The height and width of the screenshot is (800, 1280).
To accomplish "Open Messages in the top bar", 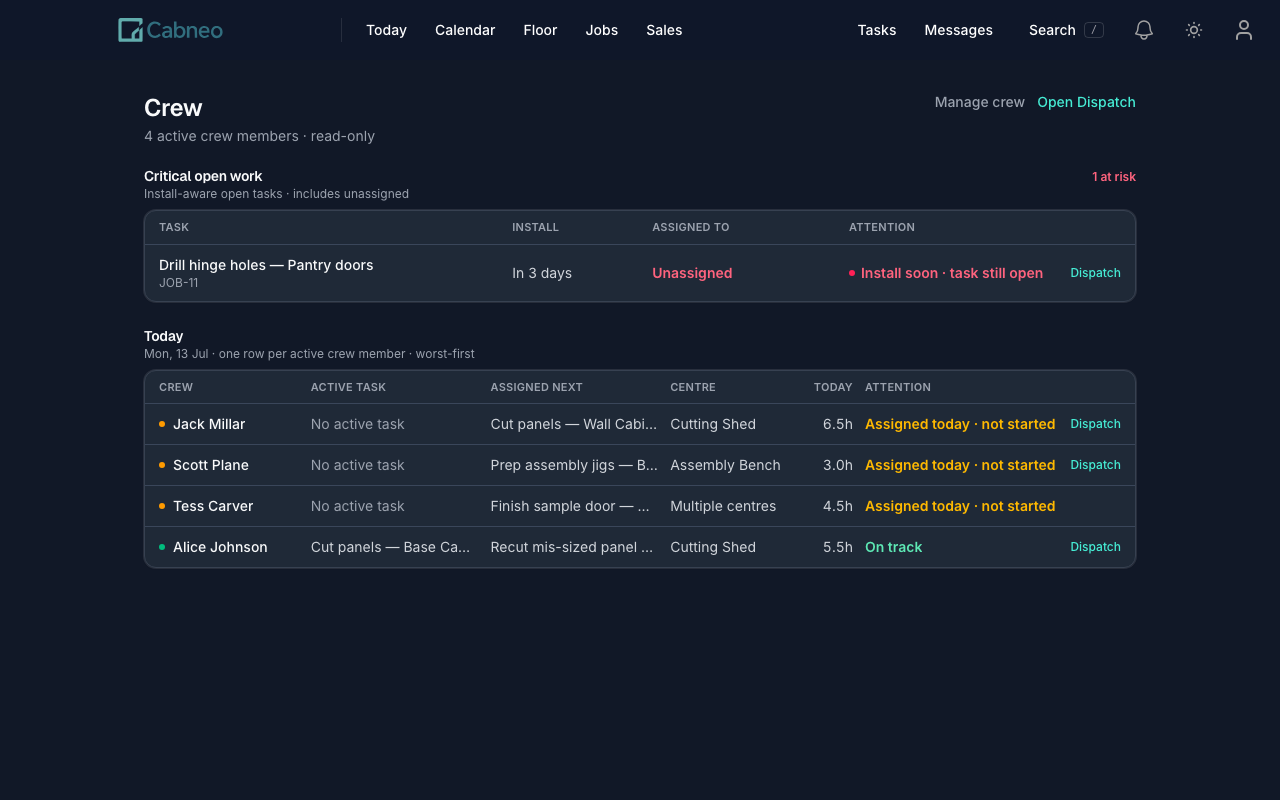I will 958,30.
